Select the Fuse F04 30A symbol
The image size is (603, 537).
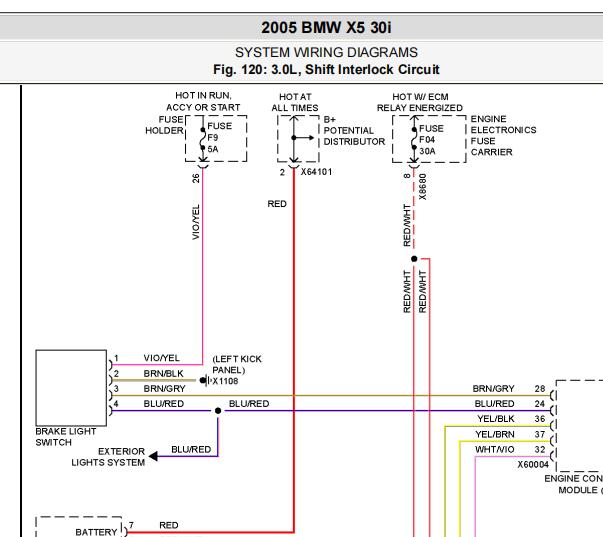click(414, 139)
